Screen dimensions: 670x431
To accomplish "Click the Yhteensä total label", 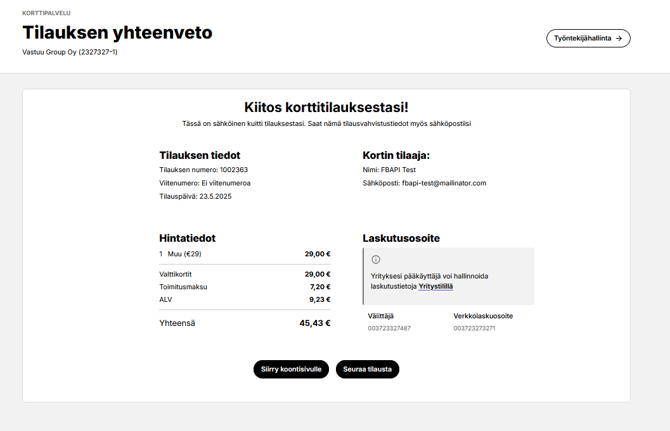I will tap(177, 323).
